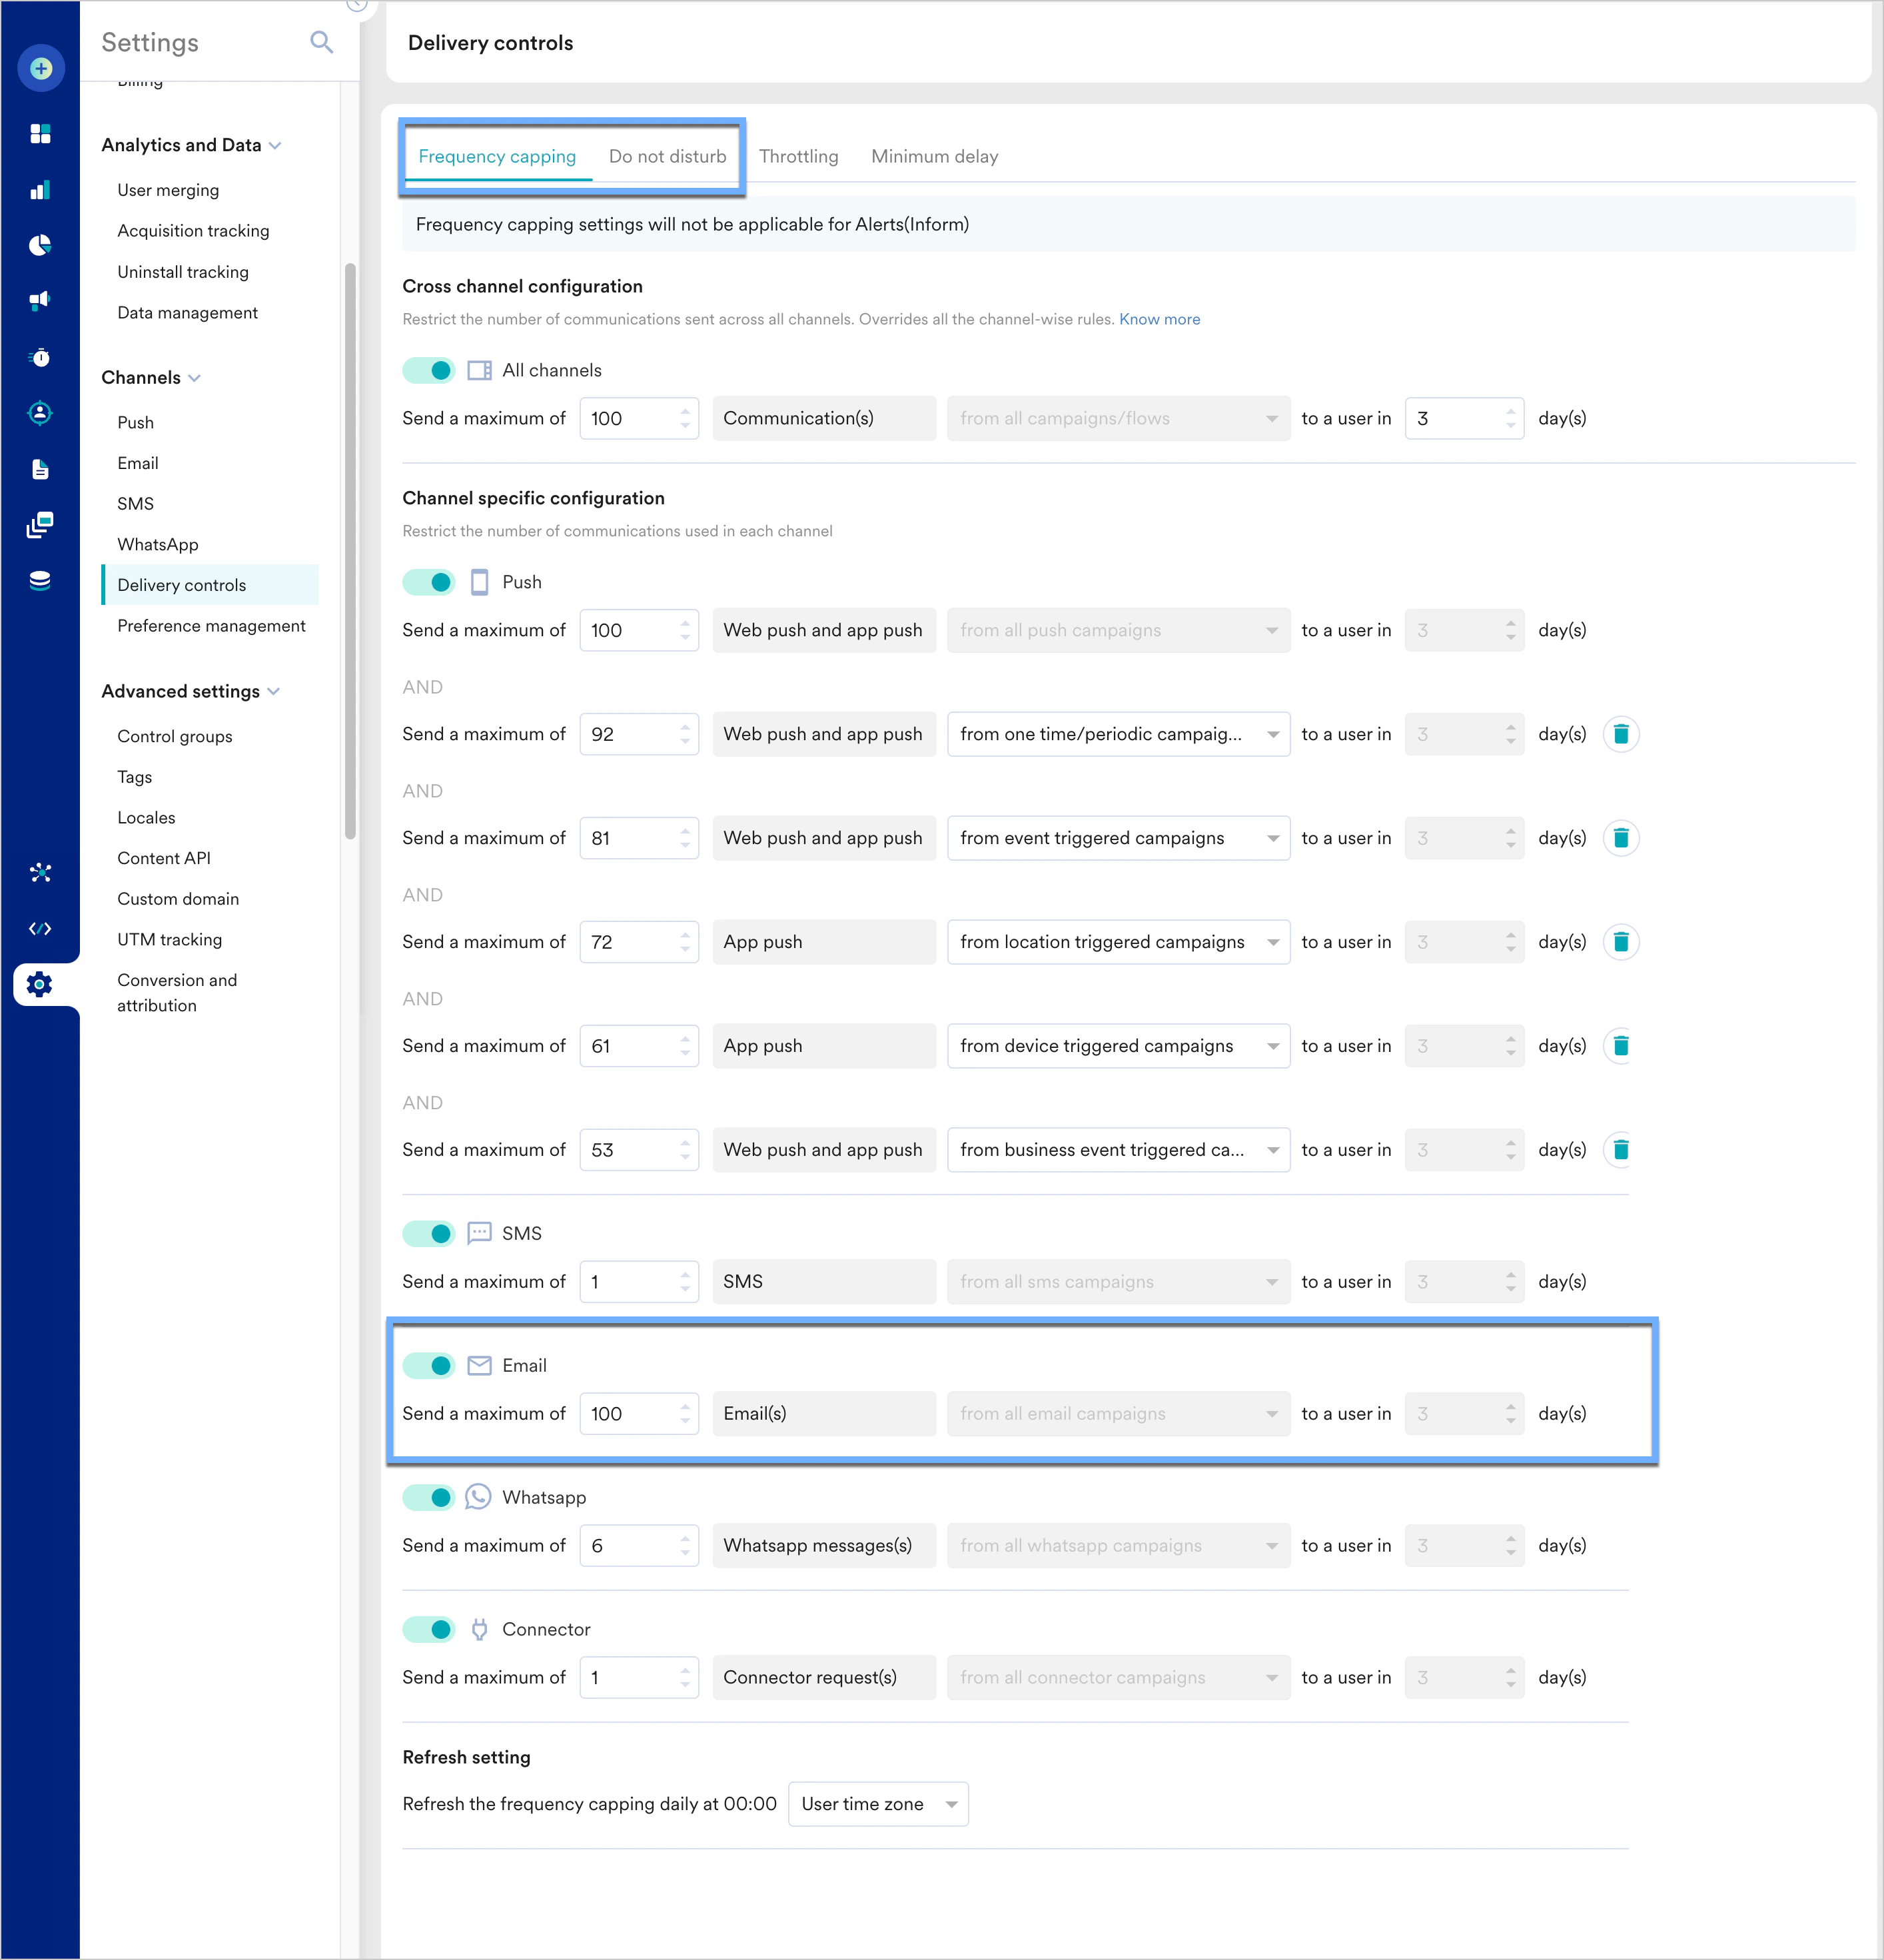The height and width of the screenshot is (1960, 1884).
Task: Click the Know more link
Action: 1159,319
